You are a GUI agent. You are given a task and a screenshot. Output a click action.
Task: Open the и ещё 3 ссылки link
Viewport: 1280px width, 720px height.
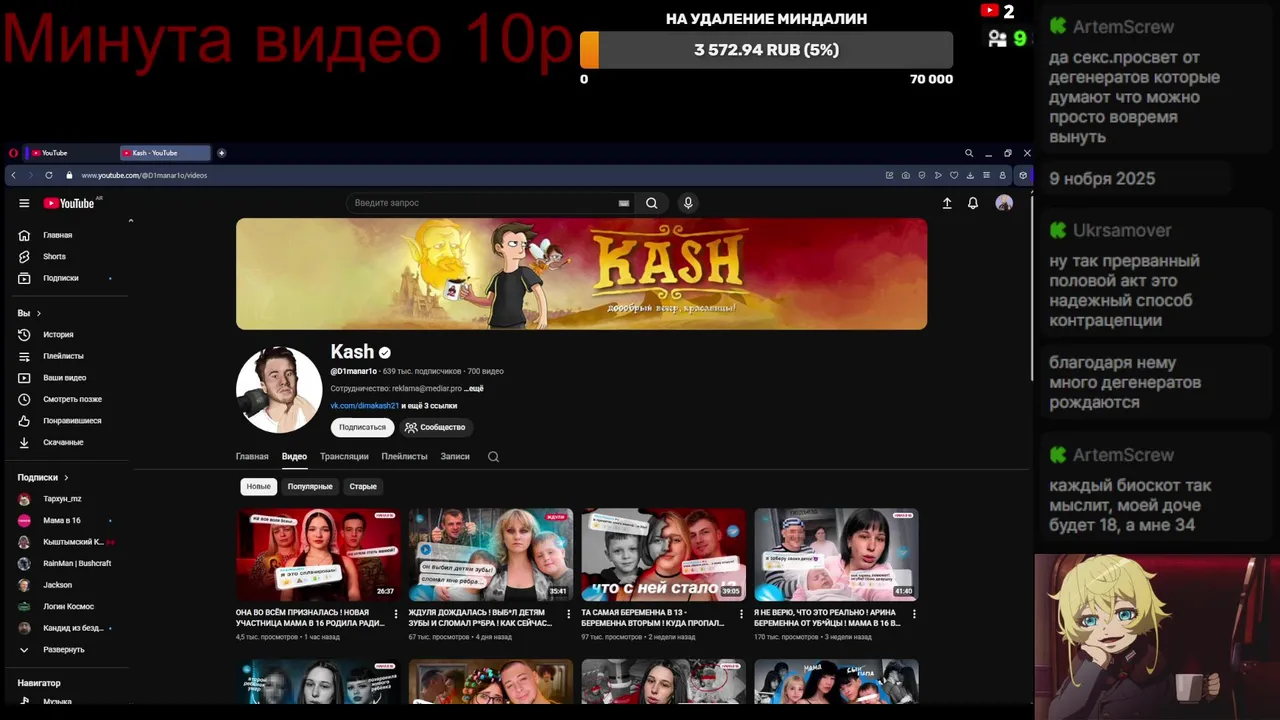coord(430,406)
